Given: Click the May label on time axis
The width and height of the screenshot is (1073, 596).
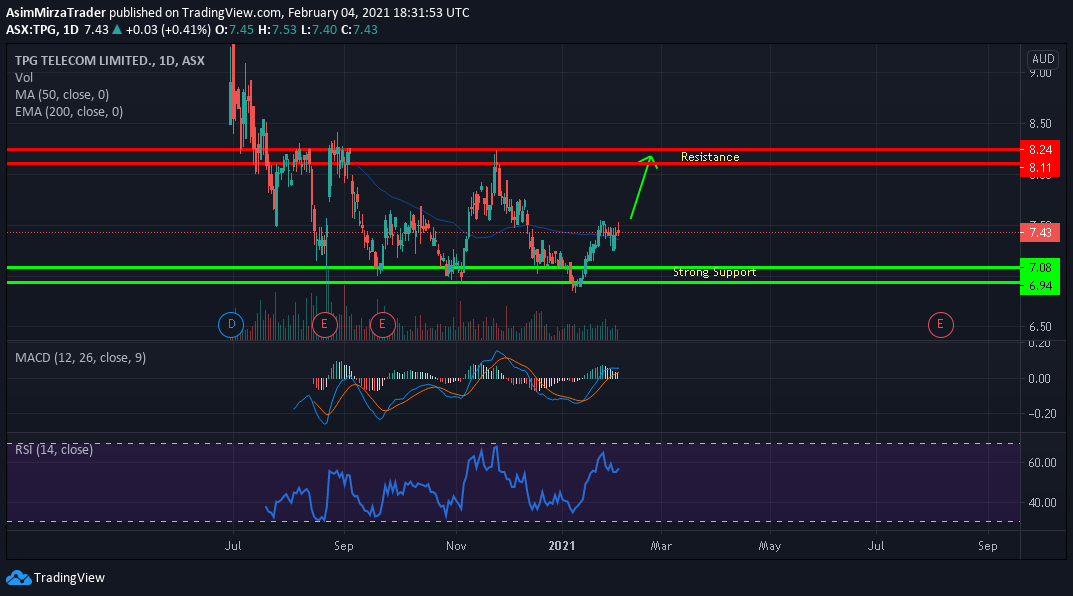Looking at the screenshot, I should coord(770,546).
